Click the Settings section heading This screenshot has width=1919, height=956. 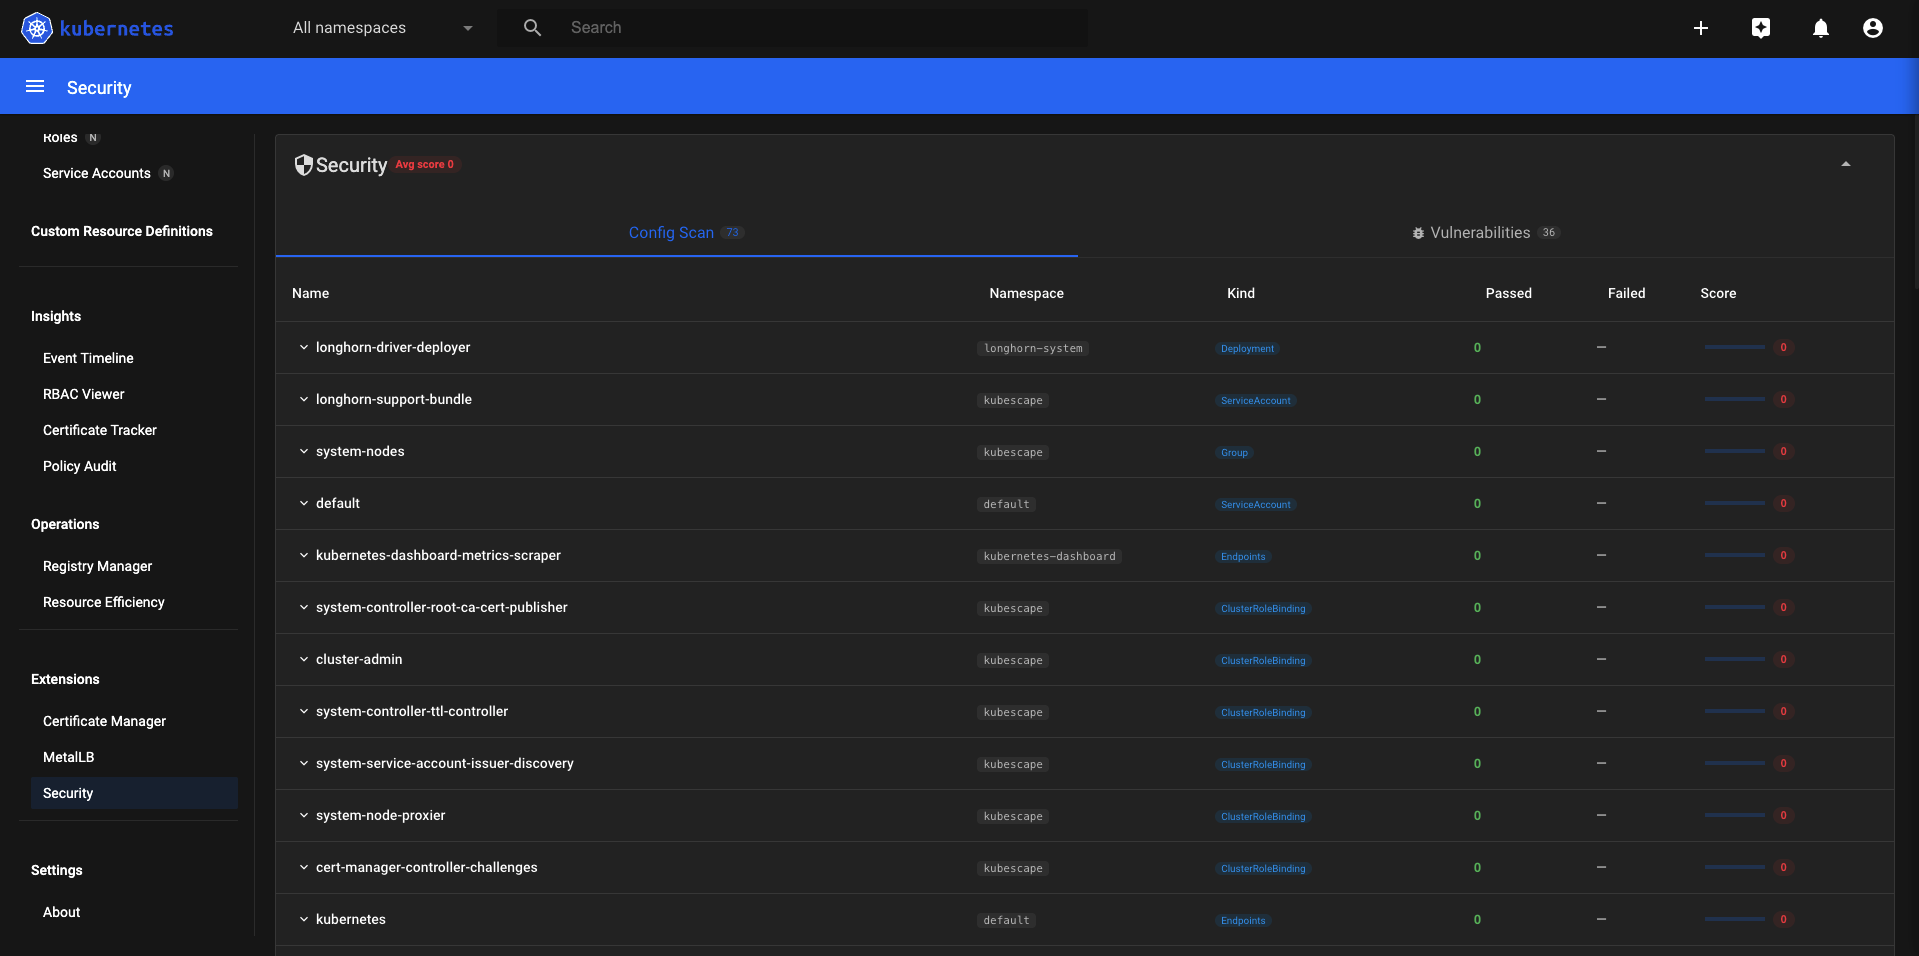pos(57,870)
